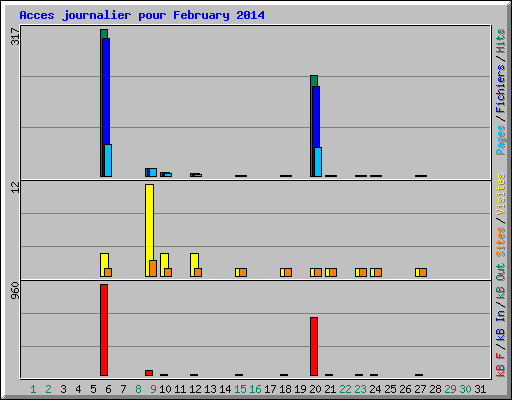Click the blue 'kB In' legend text
512x400 pixels.
coord(500,325)
